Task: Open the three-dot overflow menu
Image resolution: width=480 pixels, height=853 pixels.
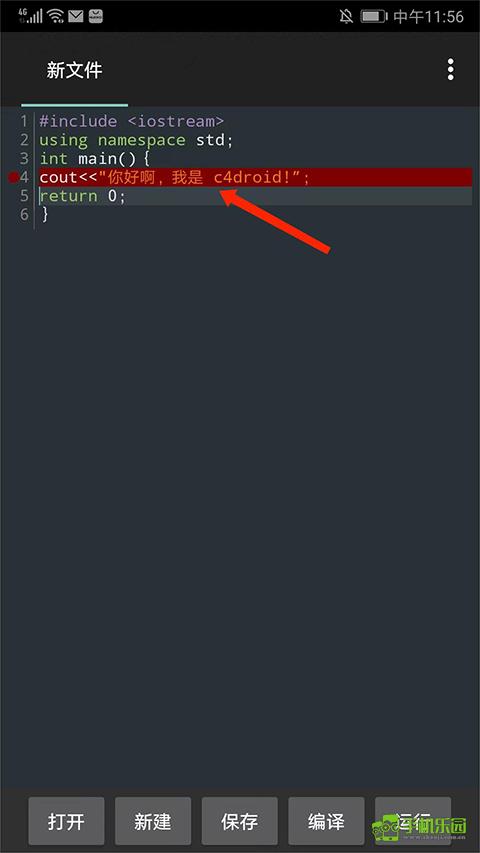Action: coord(450,70)
